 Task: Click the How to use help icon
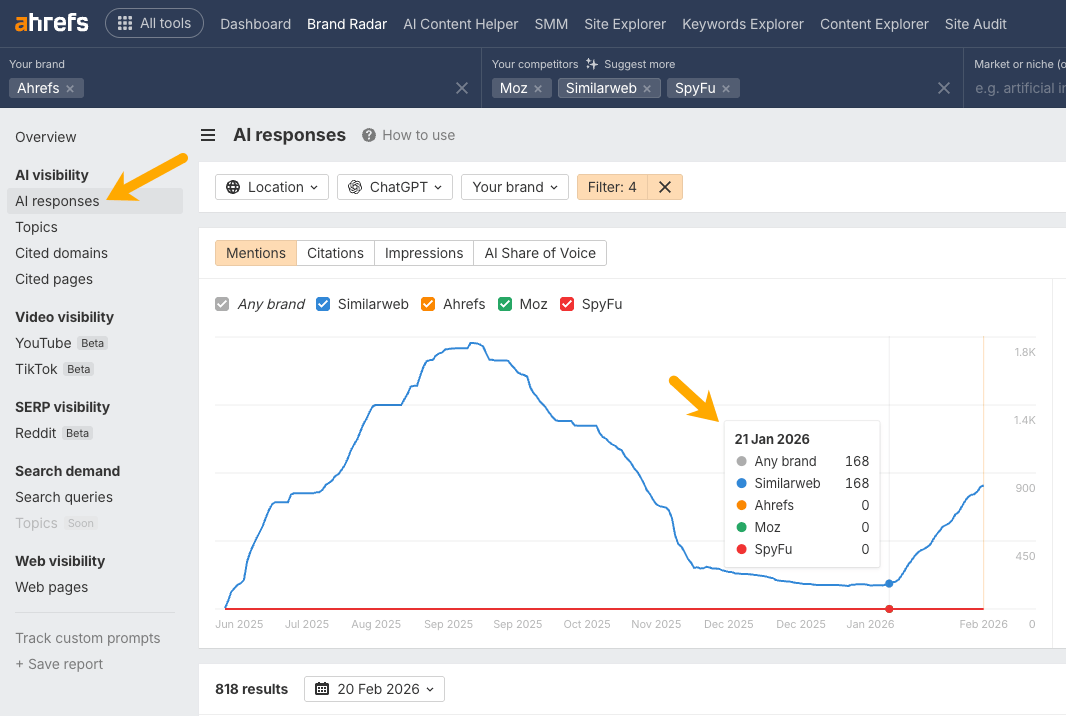tap(369, 135)
